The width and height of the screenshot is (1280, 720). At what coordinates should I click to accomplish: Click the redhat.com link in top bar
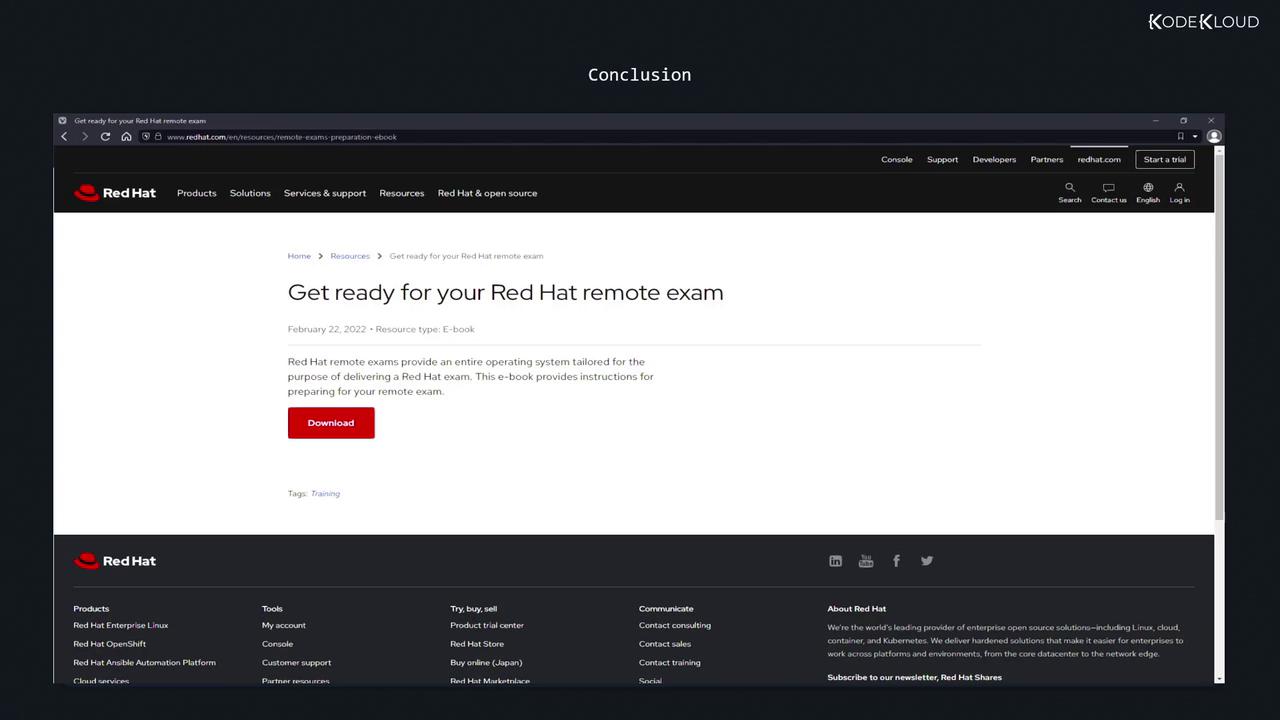pyautogui.click(x=1099, y=160)
